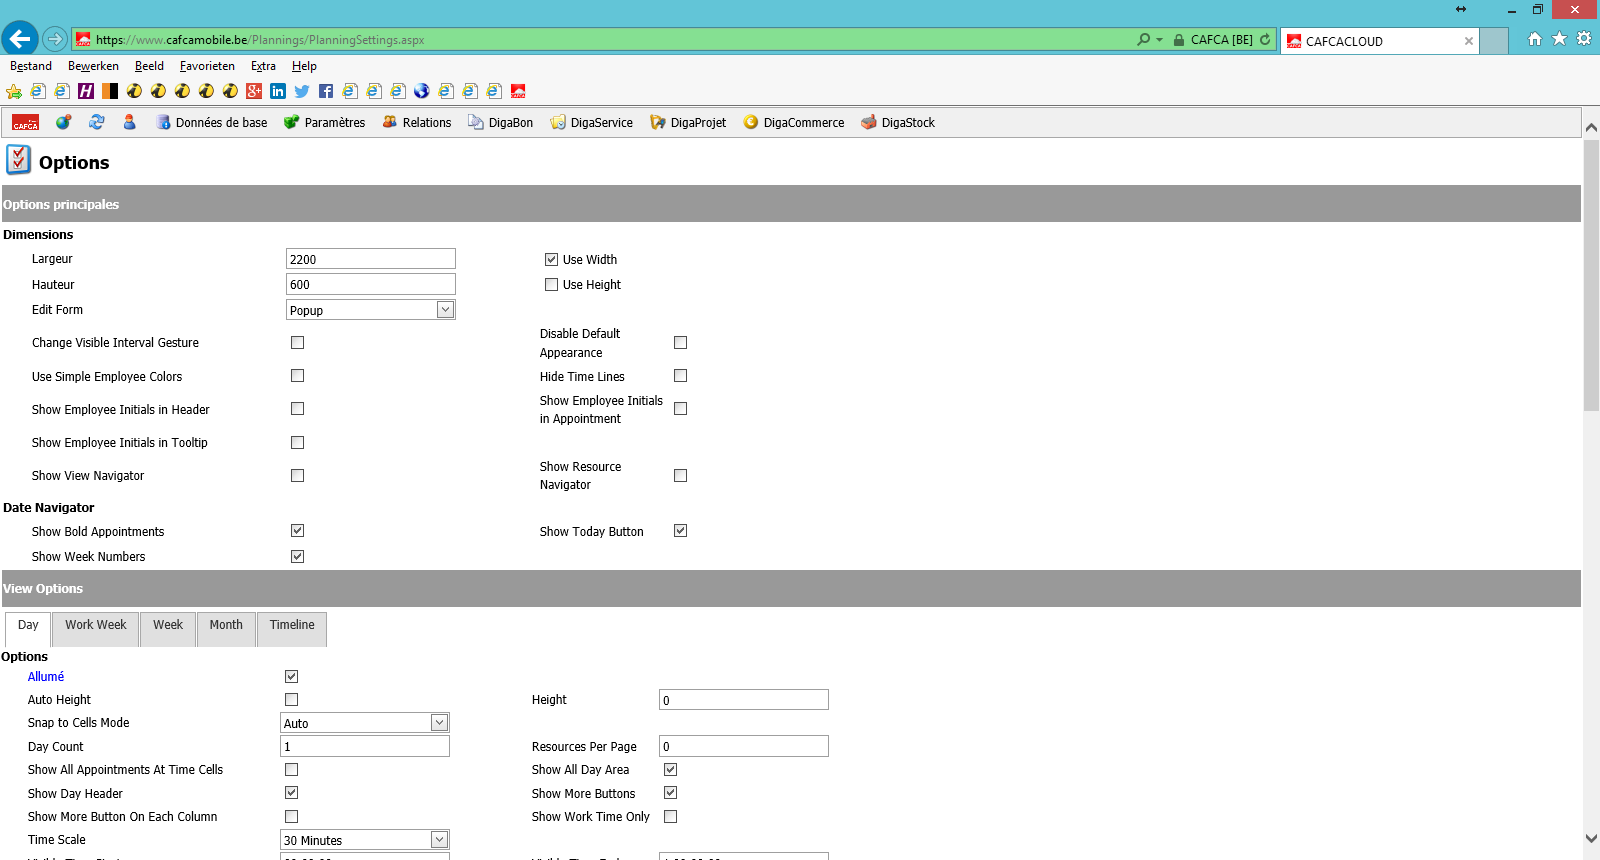Screen dimensions: 1600x860
Task: Go back with the browser back arrow
Action: [x=20, y=39]
